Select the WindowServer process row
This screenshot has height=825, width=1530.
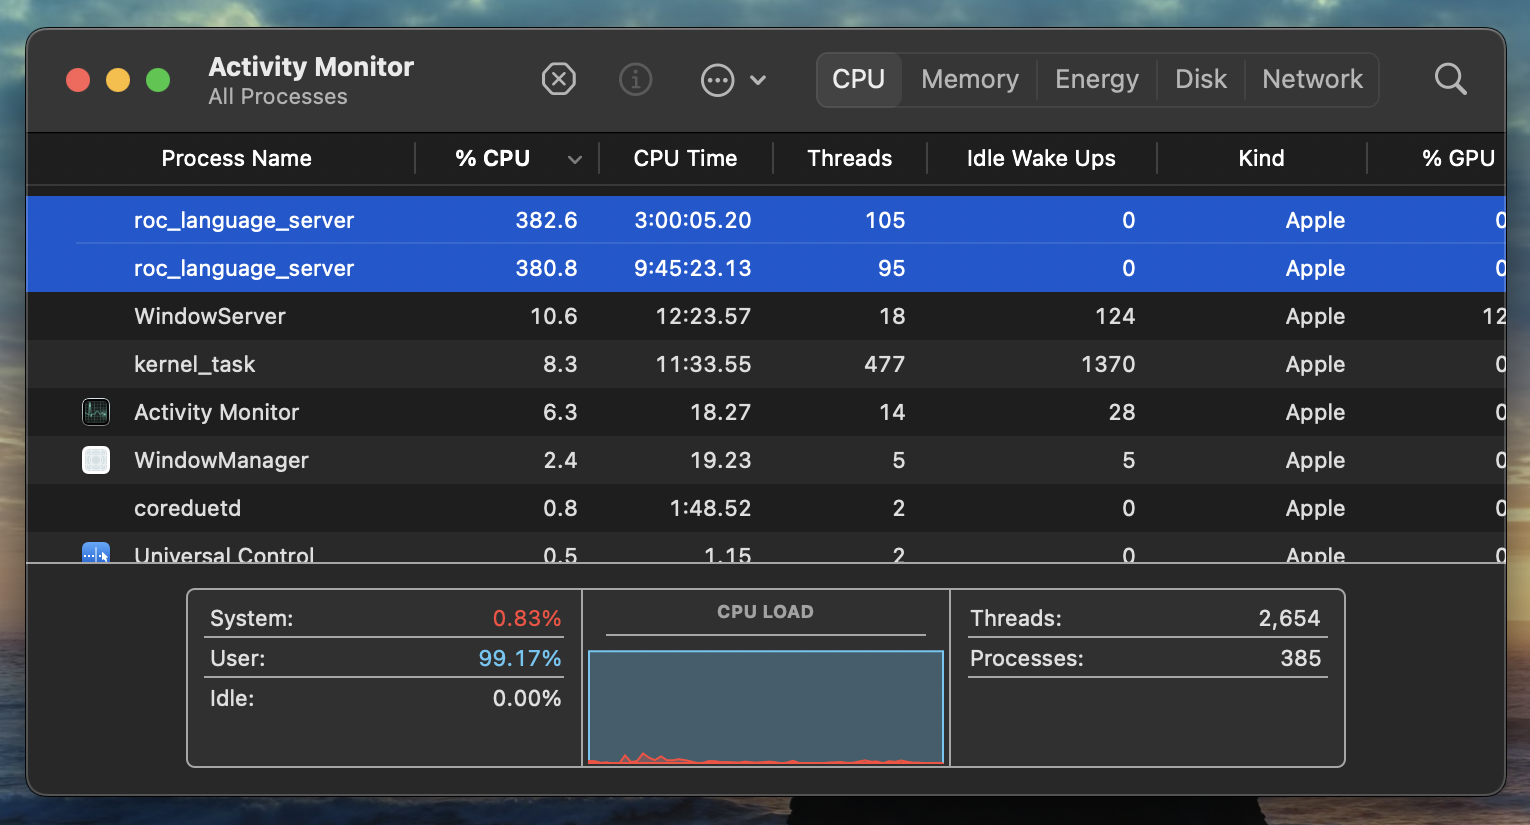(x=766, y=316)
